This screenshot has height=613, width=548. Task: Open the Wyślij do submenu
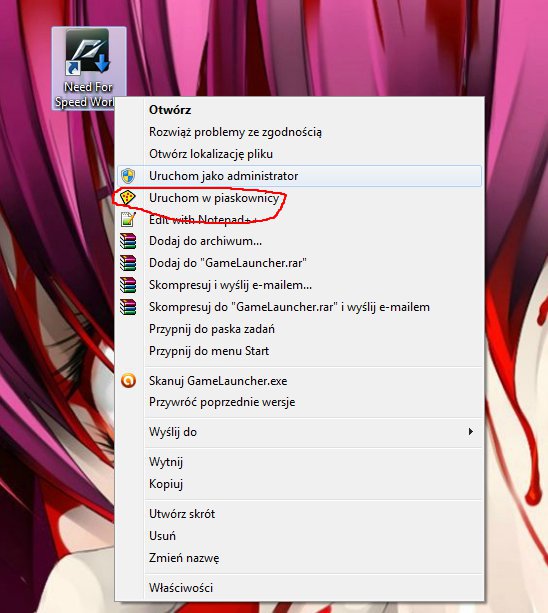[x=299, y=432]
